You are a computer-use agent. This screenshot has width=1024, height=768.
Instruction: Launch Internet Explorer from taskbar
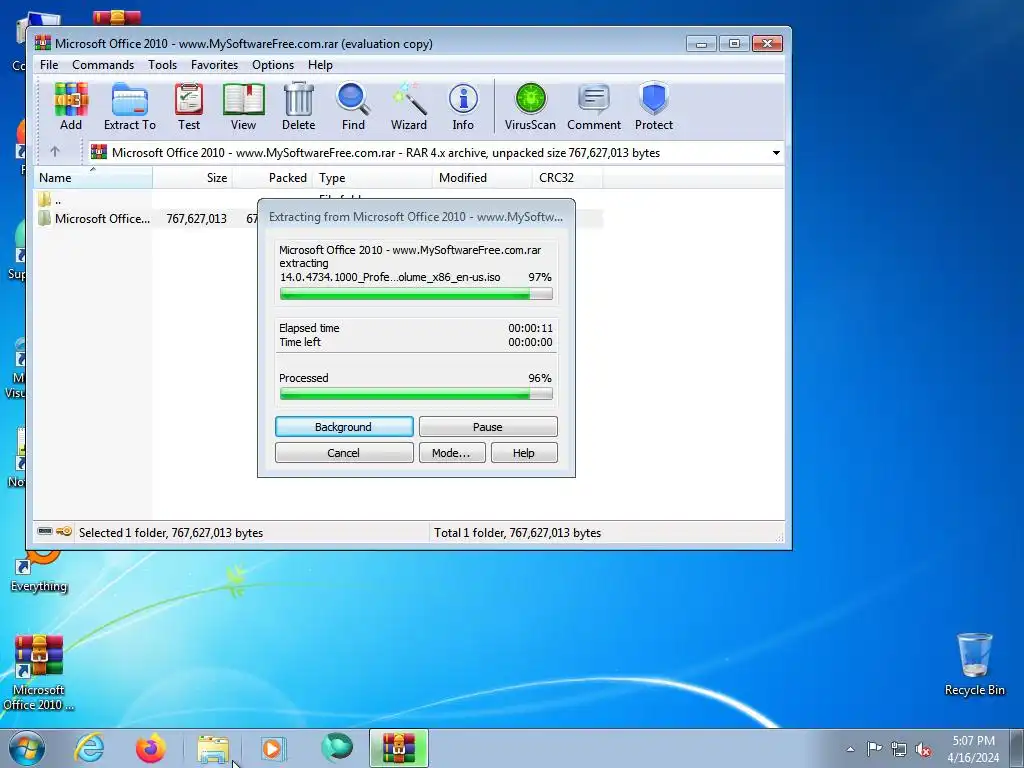point(89,748)
